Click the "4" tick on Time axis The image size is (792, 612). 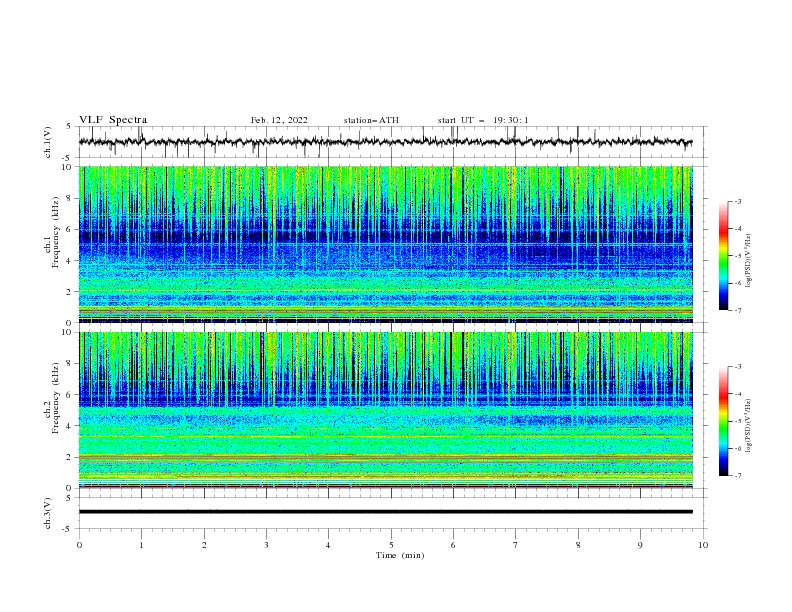328,545
